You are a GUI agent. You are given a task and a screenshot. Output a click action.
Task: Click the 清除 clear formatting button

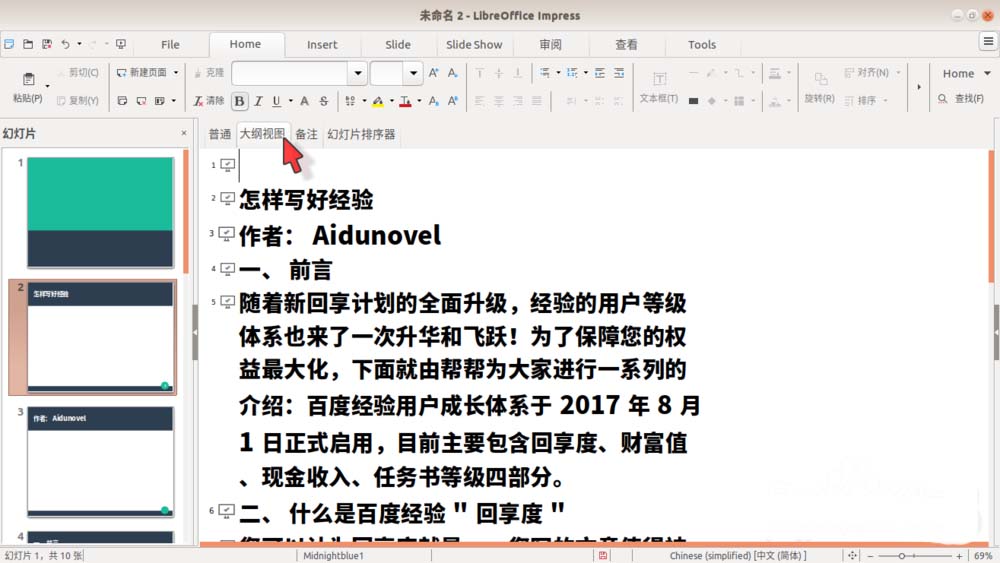pyautogui.click(x=209, y=101)
